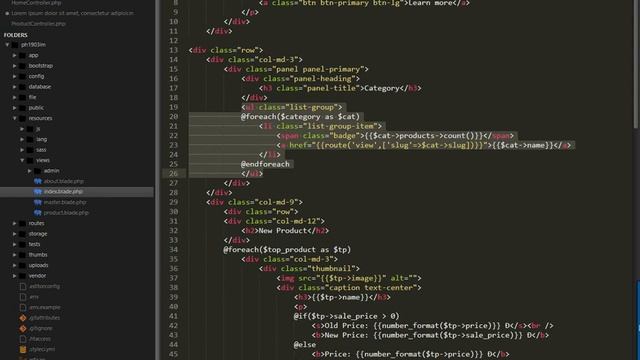Click the editor vertical scrollbar thumb
The height and width of the screenshot is (360, 640).
point(636,63)
